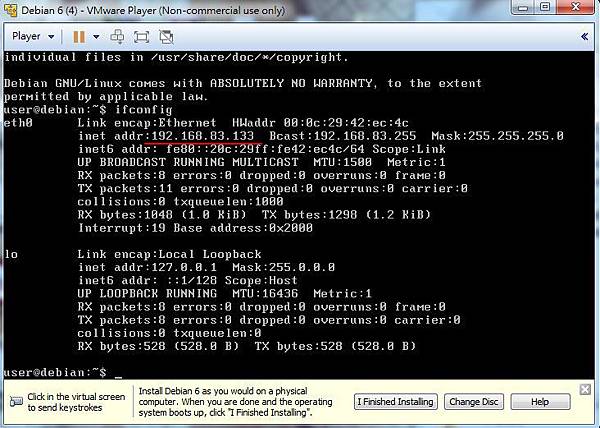Pause the virtual machine
Image resolution: width=600 pixels, height=428 pixels.
pos(79,37)
